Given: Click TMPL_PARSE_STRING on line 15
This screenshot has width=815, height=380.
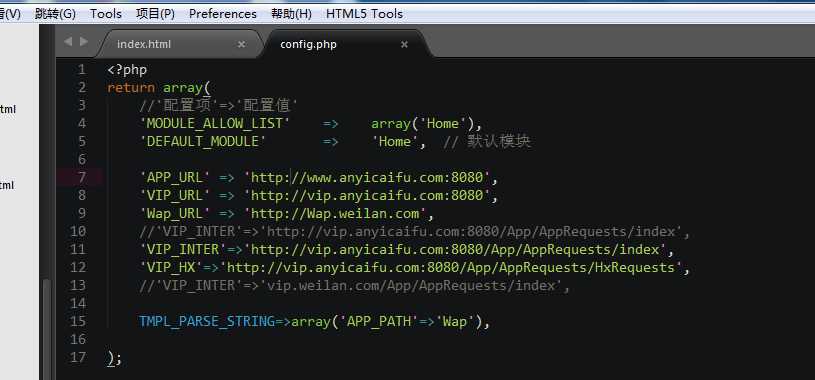Looking at the screenshot, I should coord(206,322).
